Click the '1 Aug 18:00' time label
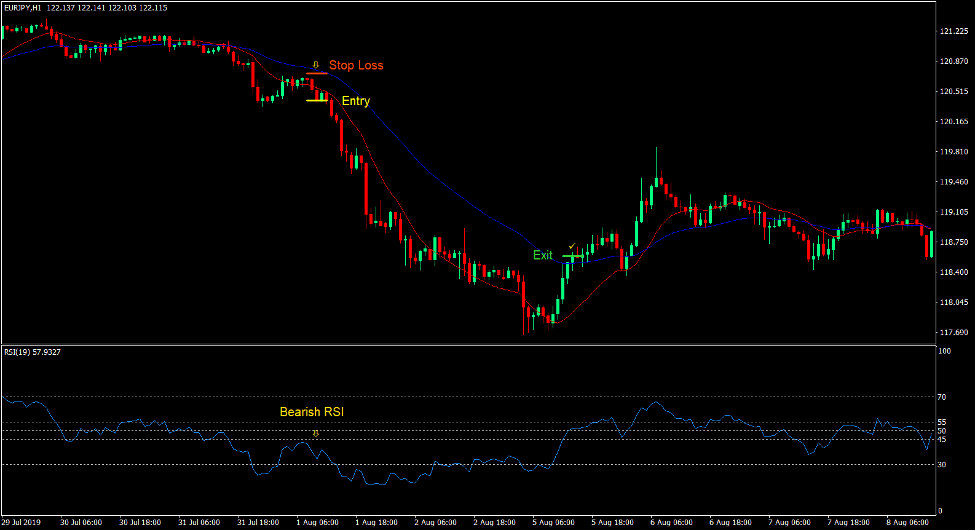 [376, 522]
